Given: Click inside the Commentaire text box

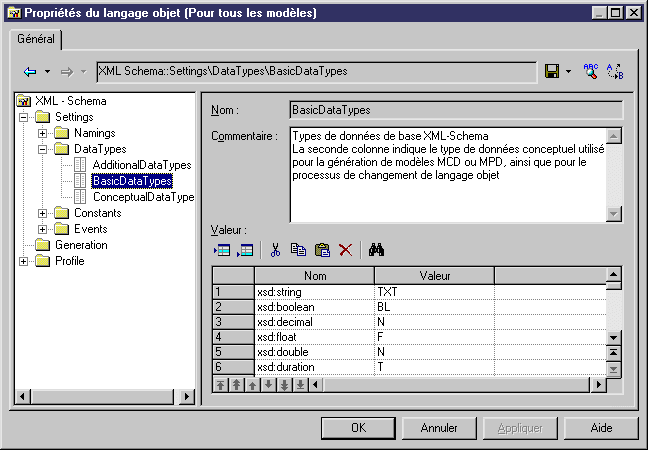Looking at the screenshot, I should pyautogui.click(x=448, y=173).
